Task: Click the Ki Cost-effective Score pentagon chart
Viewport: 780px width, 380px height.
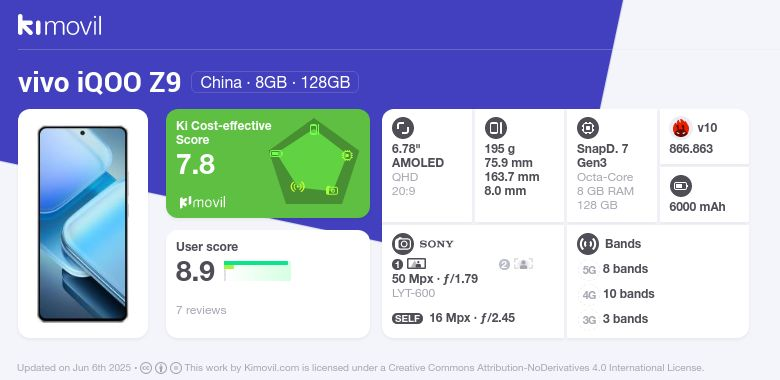Action: click(x=314, y=162)
